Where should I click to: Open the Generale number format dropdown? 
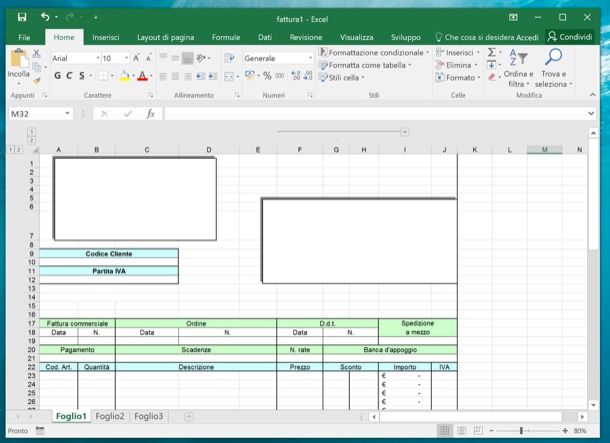tap(310, 58)
